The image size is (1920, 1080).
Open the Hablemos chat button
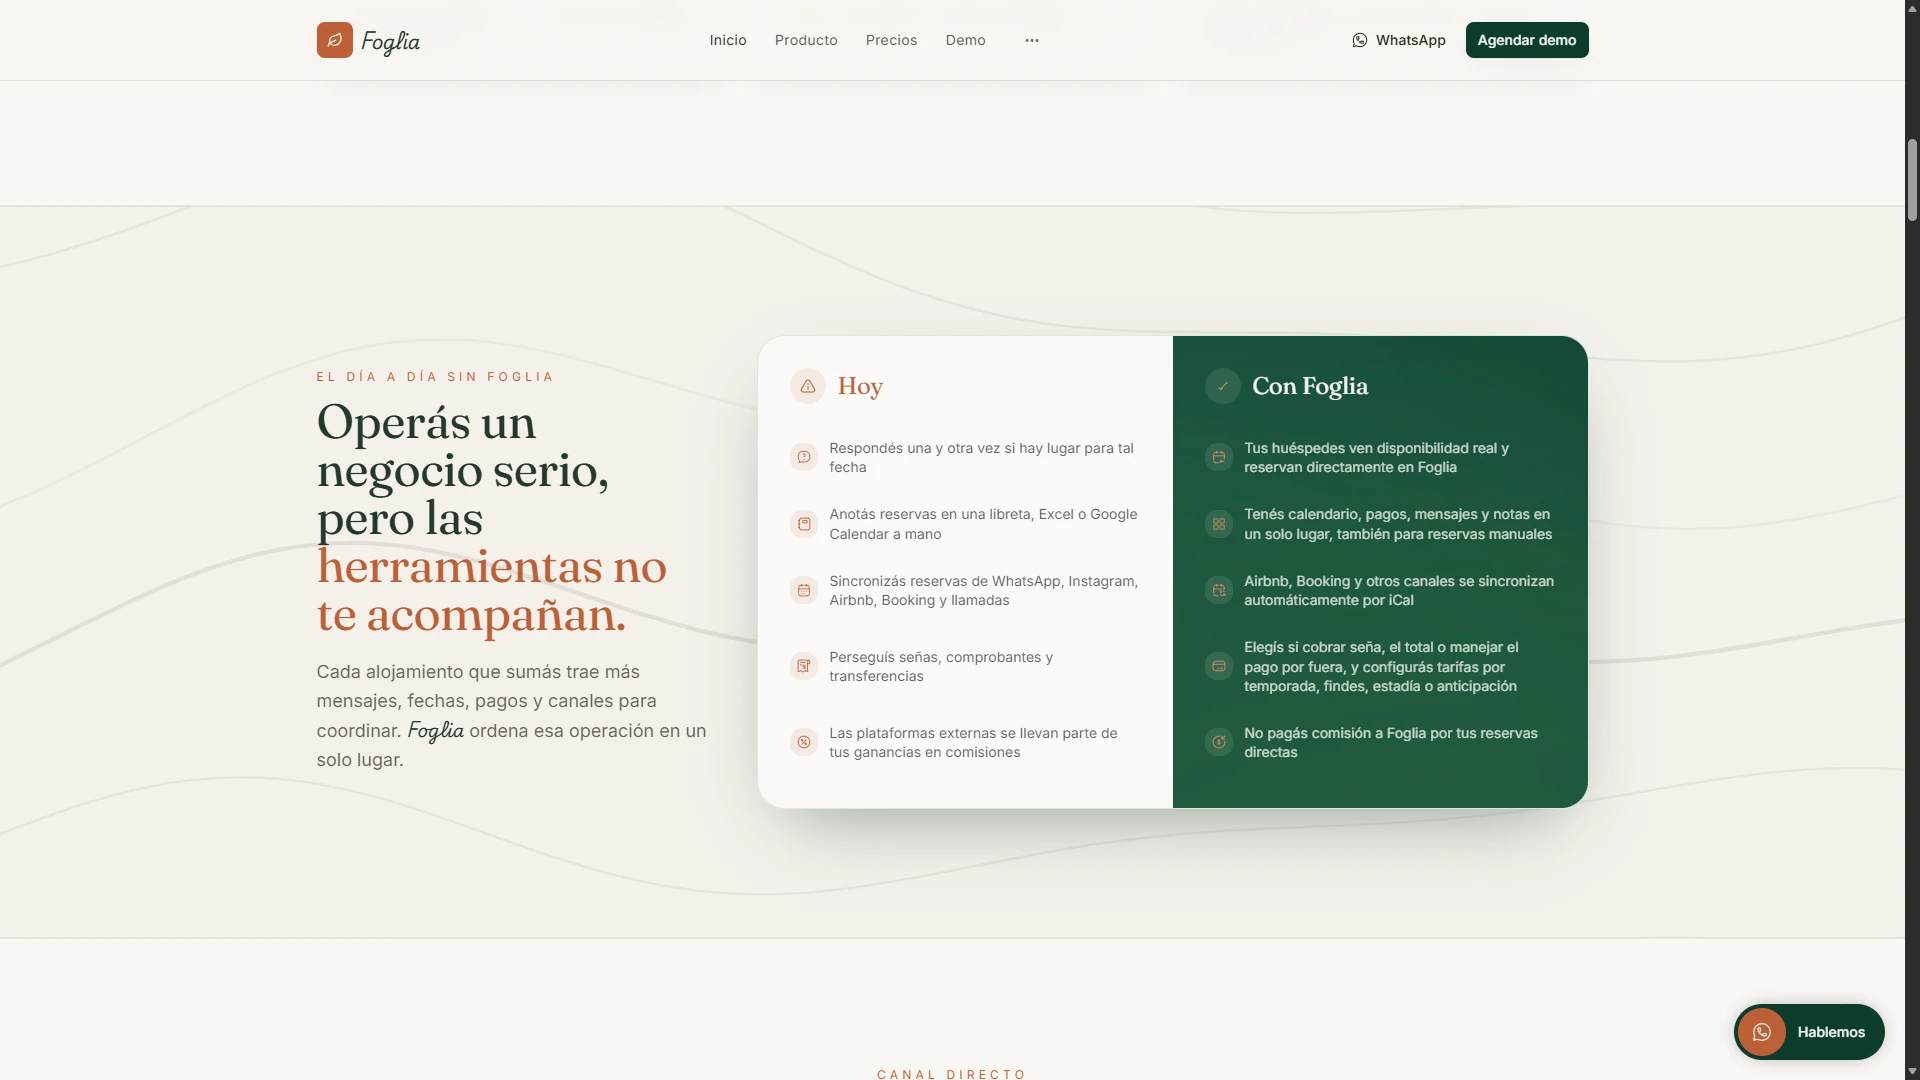tap(1809, 1032)
